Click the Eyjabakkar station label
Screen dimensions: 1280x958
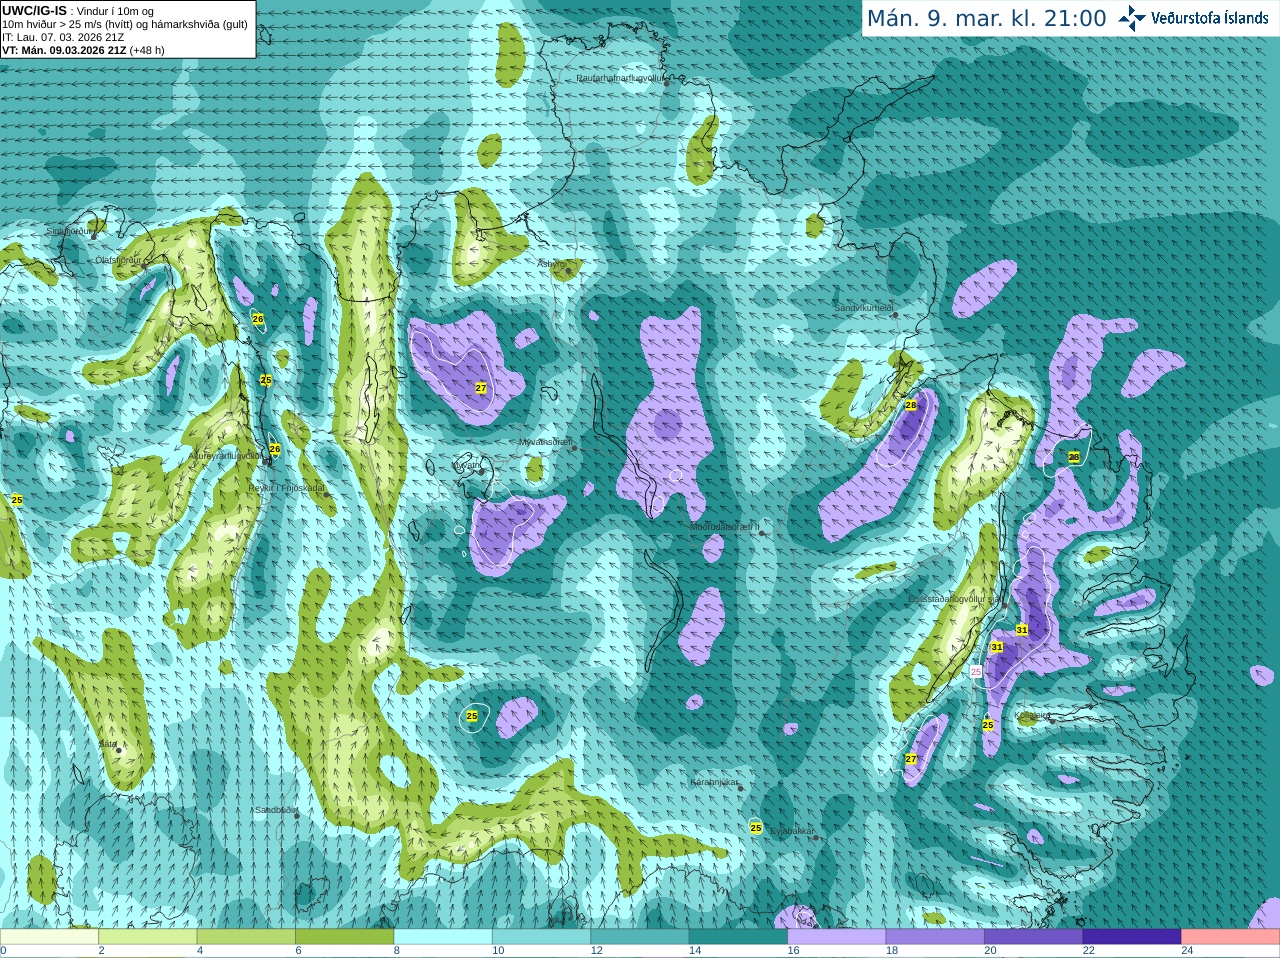point(792,831)
